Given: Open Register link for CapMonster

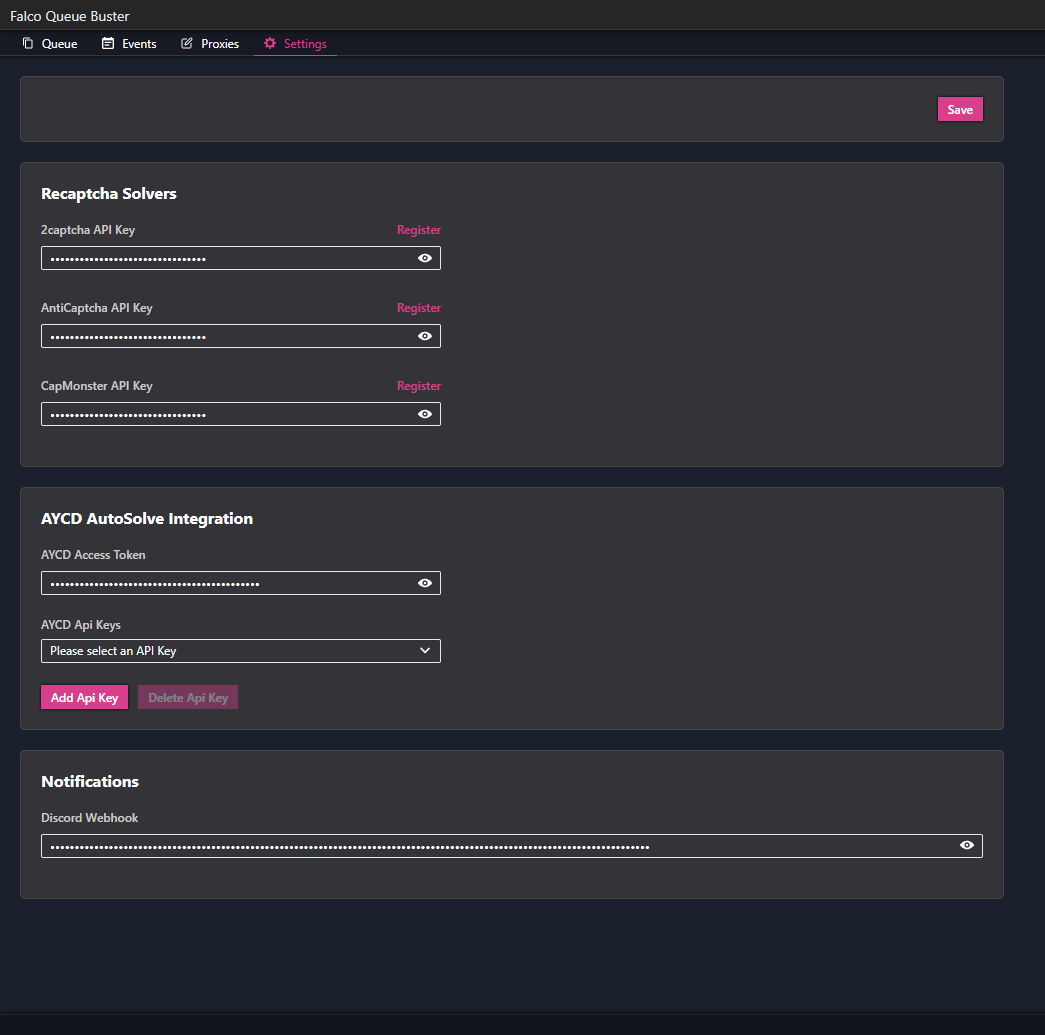Looking at the screenshot, I should [x=419, y=386].
